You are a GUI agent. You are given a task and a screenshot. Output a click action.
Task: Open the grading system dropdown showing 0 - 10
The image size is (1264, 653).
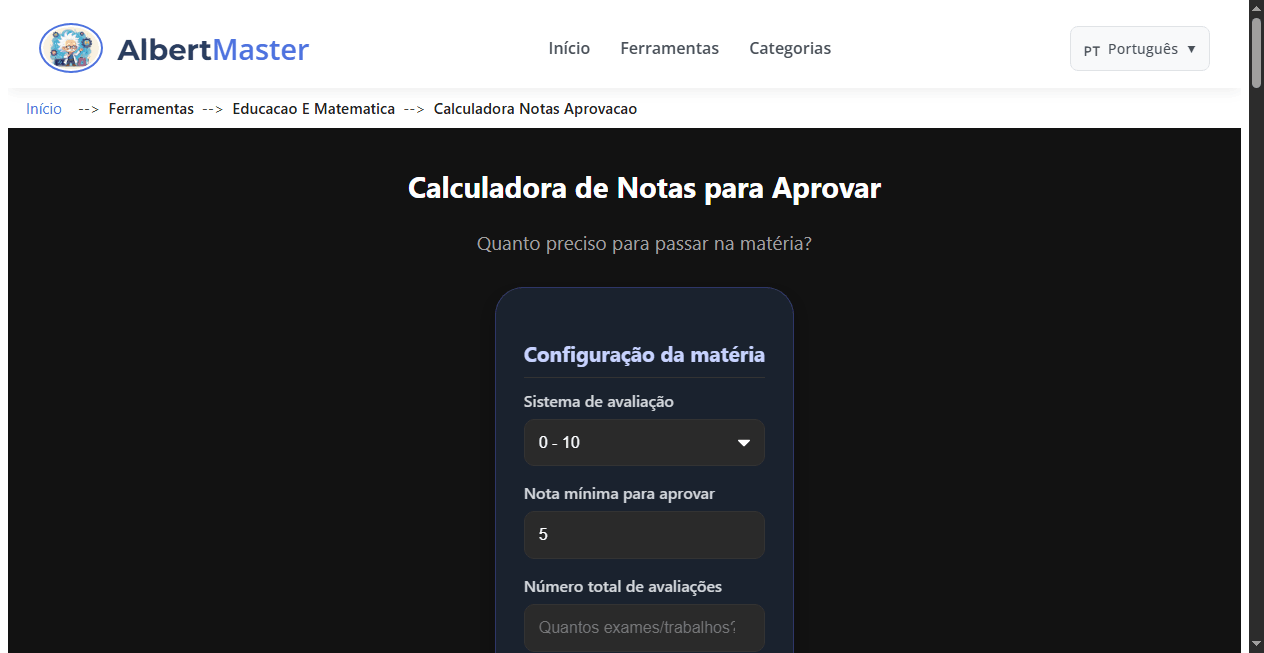pyautogui.click(x=644, y=442)
